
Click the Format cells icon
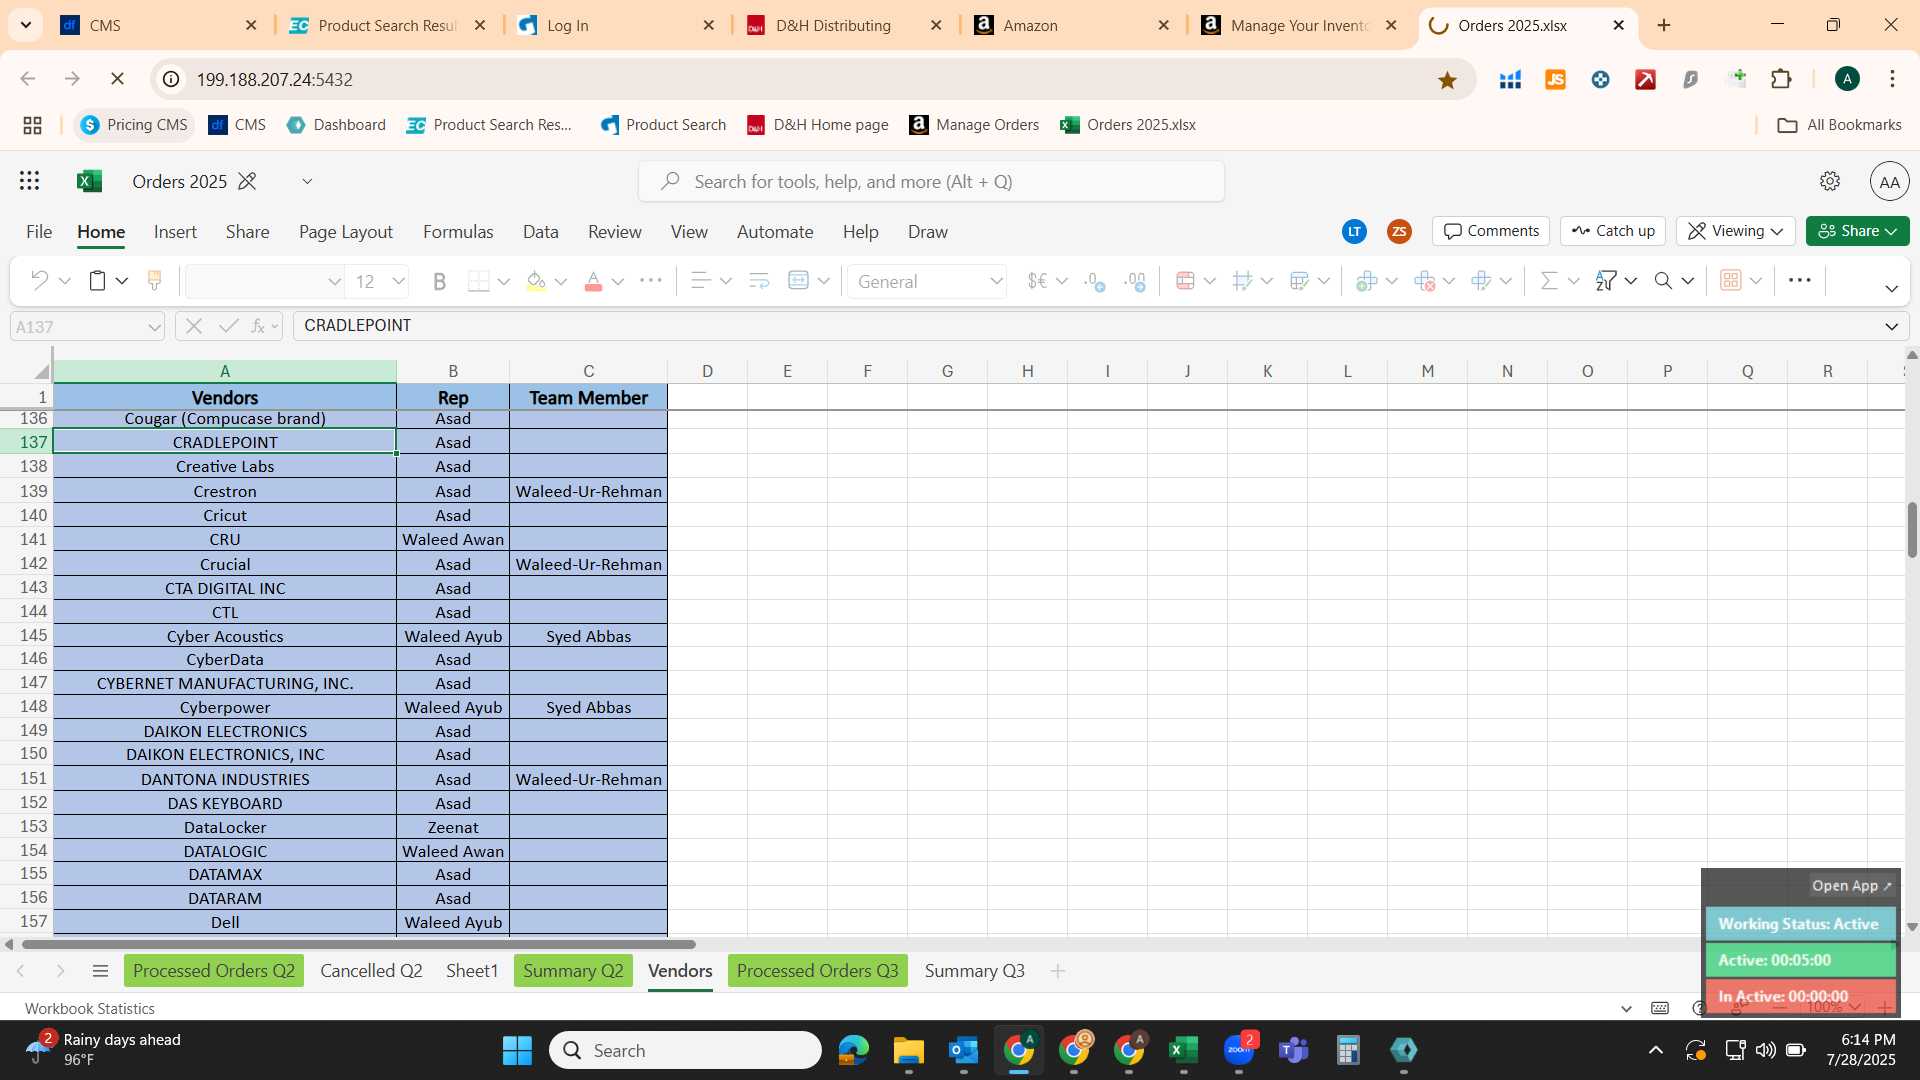click(x=1481, y=281)
